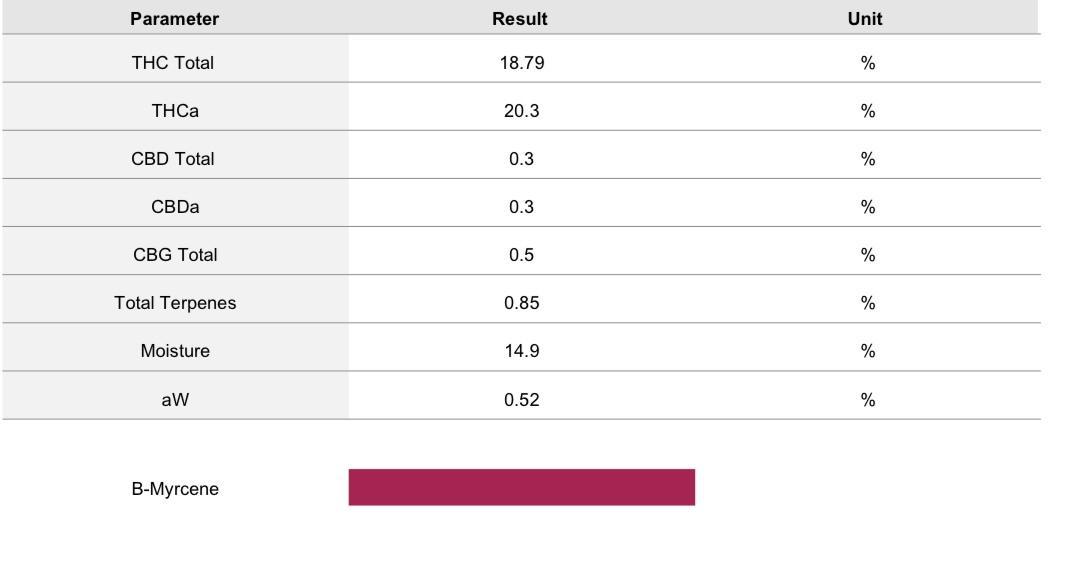Select the CBG Total parameter cell
This screenshot has height=567, width=1070.
coord(175,255)
